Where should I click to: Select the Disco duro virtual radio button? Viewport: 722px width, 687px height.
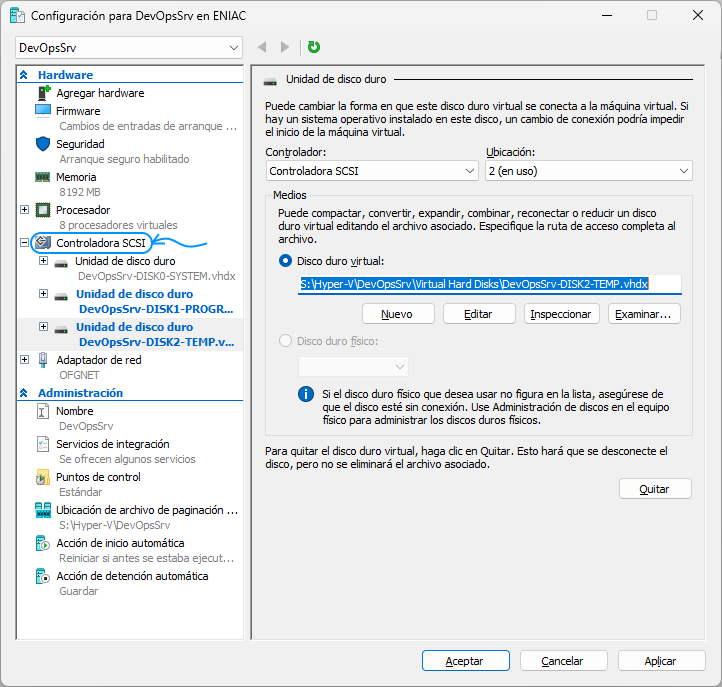click(285, 261)
